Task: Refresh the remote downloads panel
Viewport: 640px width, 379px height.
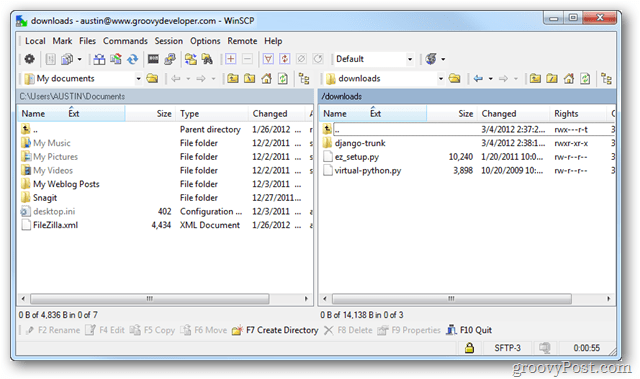Action: 585,78
